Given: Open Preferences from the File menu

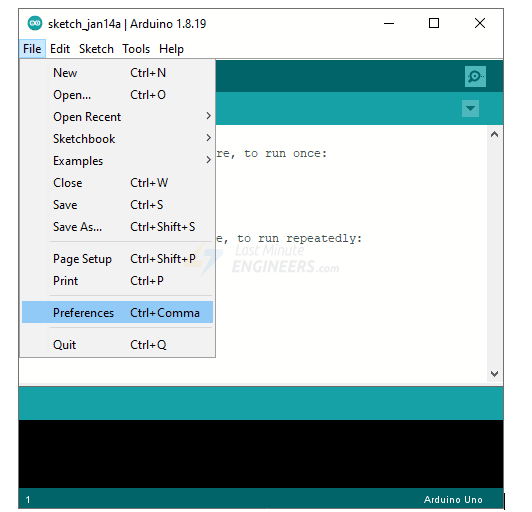Looking at the screenshot, I should [x=117, y=312].
